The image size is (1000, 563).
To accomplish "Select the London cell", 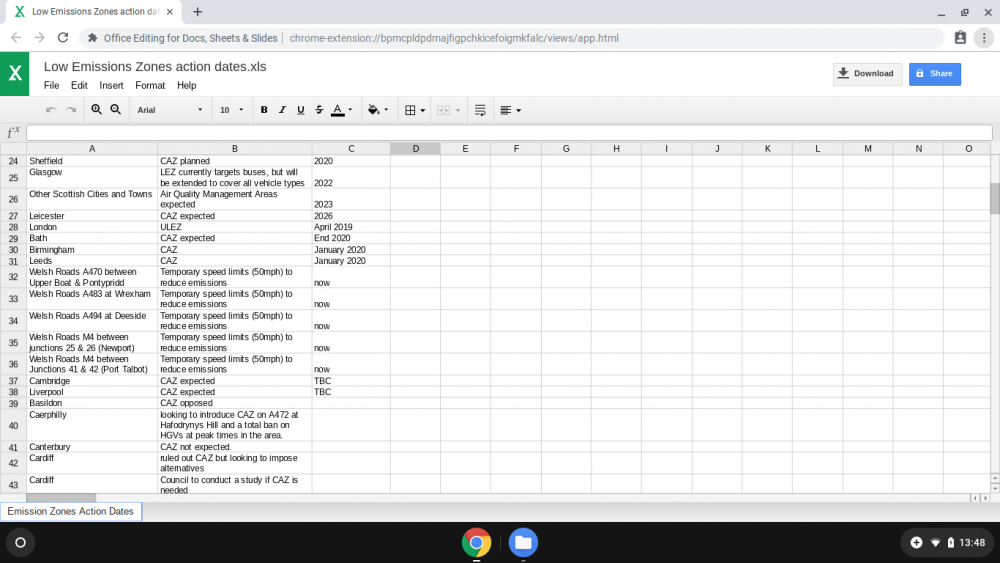I will [92, 227].
